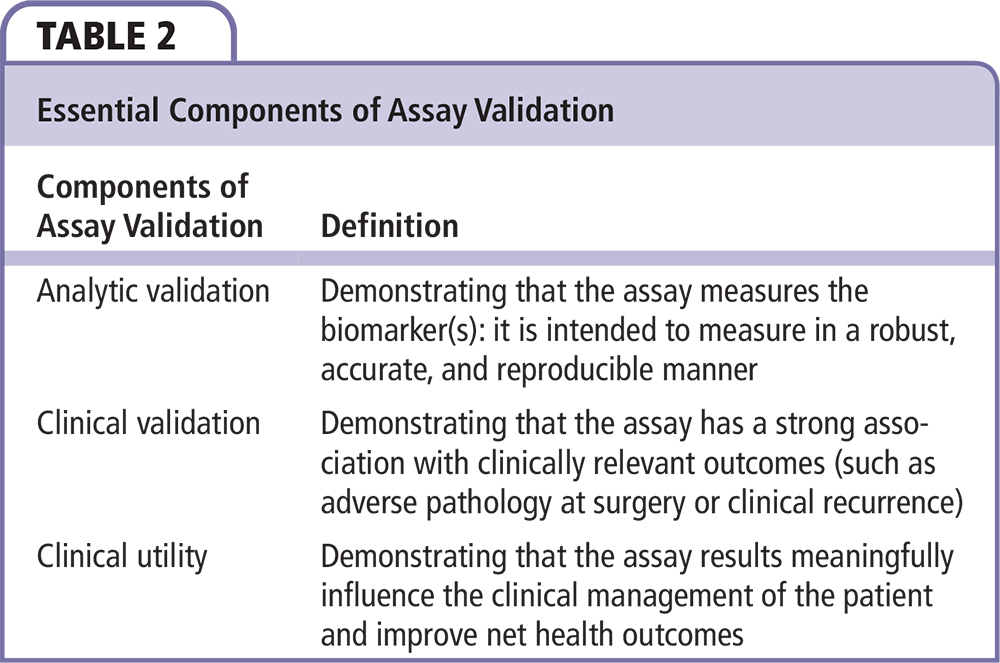Click the Analytic validation row label
The width and height of the screenshot is (1000, 663).
[x=153, y=291]
